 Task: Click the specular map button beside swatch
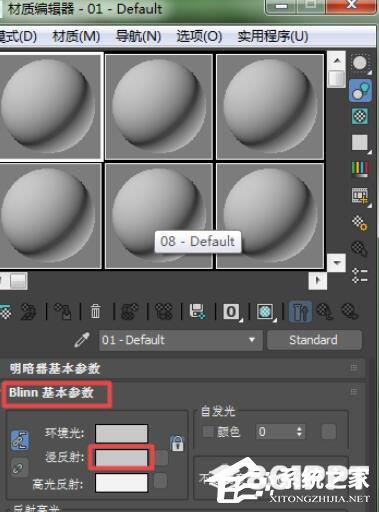click(x=160, y=481)
